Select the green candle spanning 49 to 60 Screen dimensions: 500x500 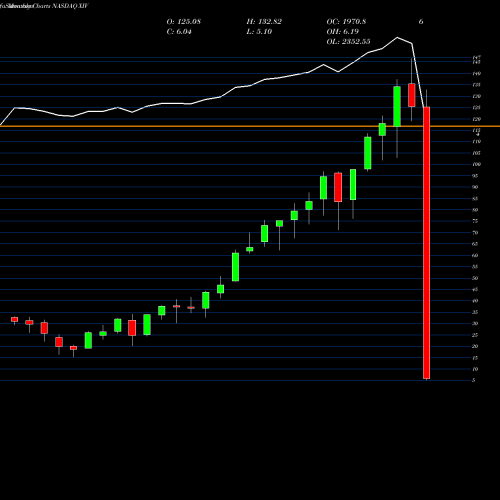point(235,267)
